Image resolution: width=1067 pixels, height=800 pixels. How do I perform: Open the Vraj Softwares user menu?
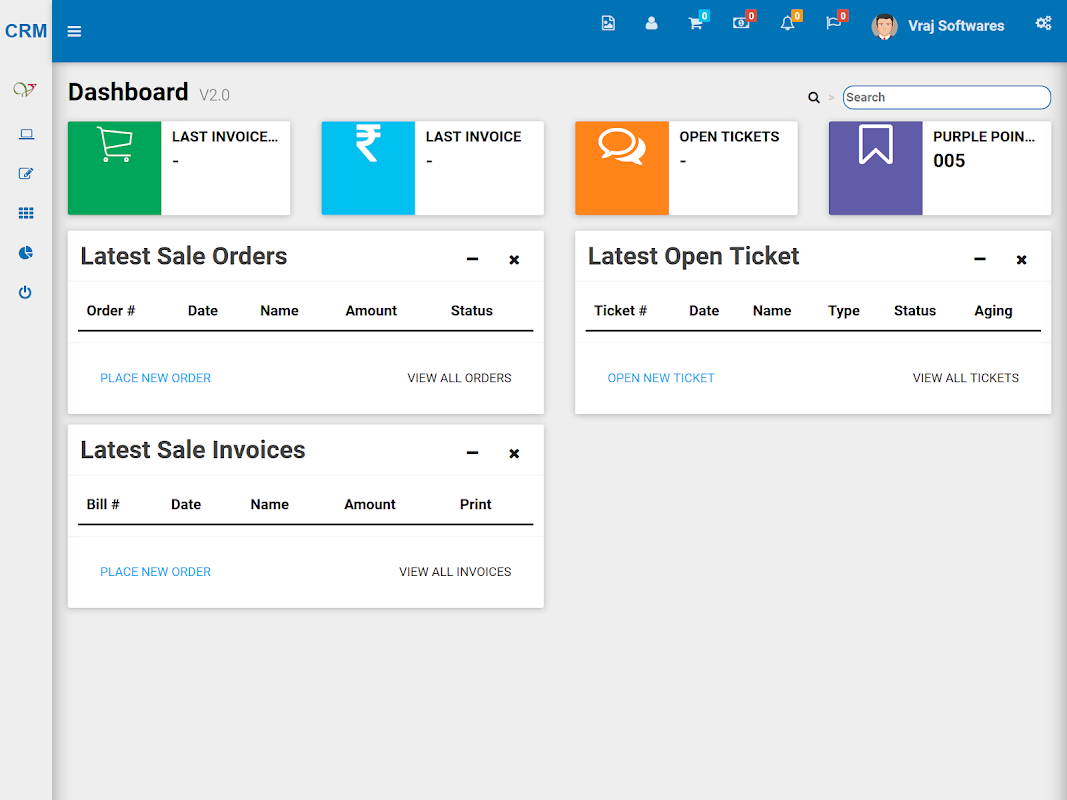tap(939, 27)
